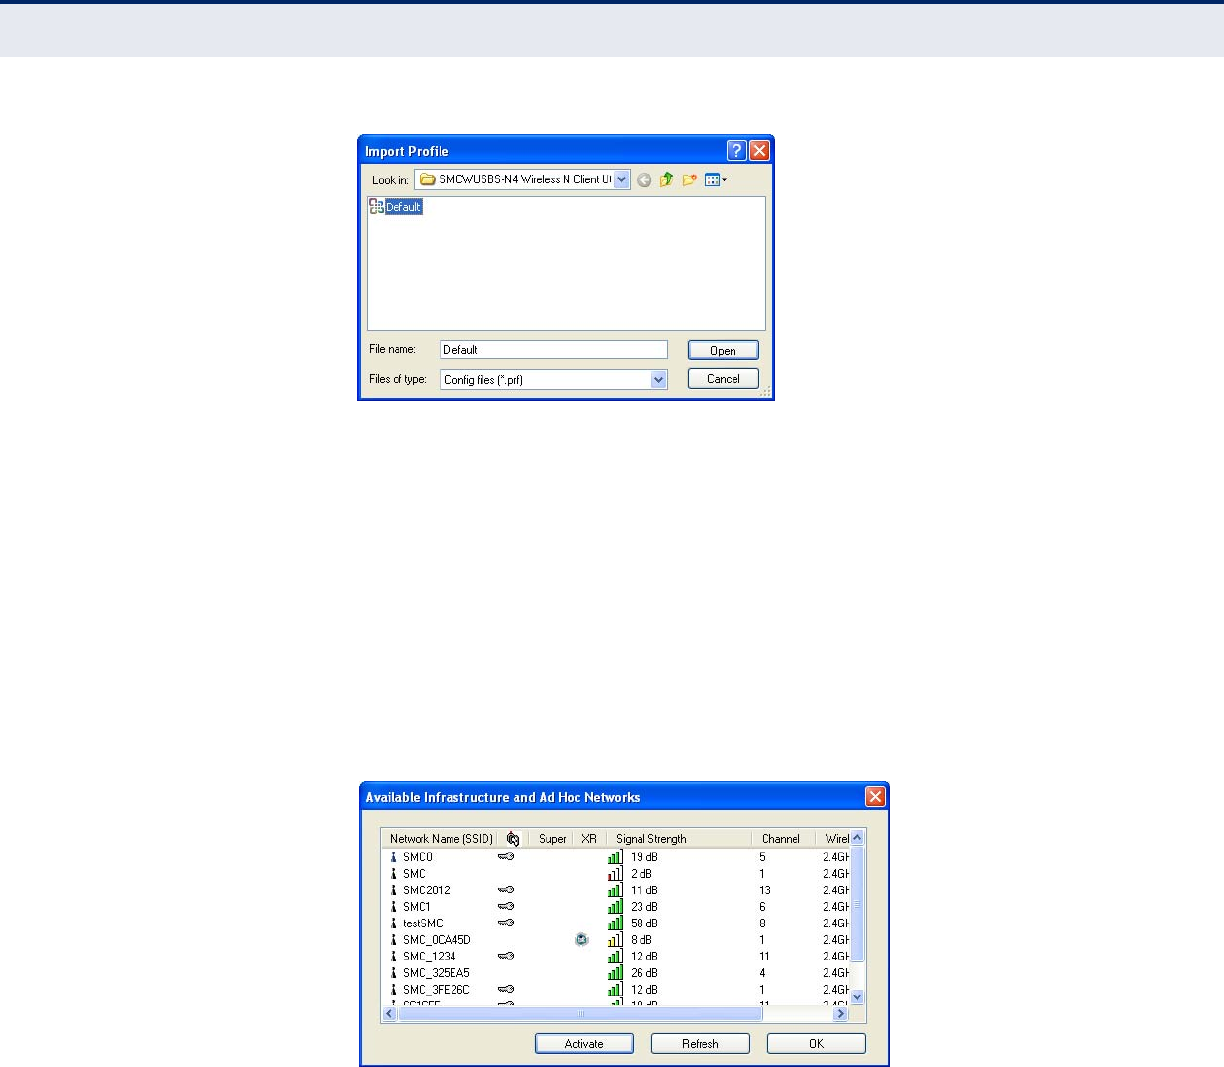Image resolution: width=1224 pixels, height=1067 pixels.
Task: Click the File name input field
Action: (x=554, y=350)
